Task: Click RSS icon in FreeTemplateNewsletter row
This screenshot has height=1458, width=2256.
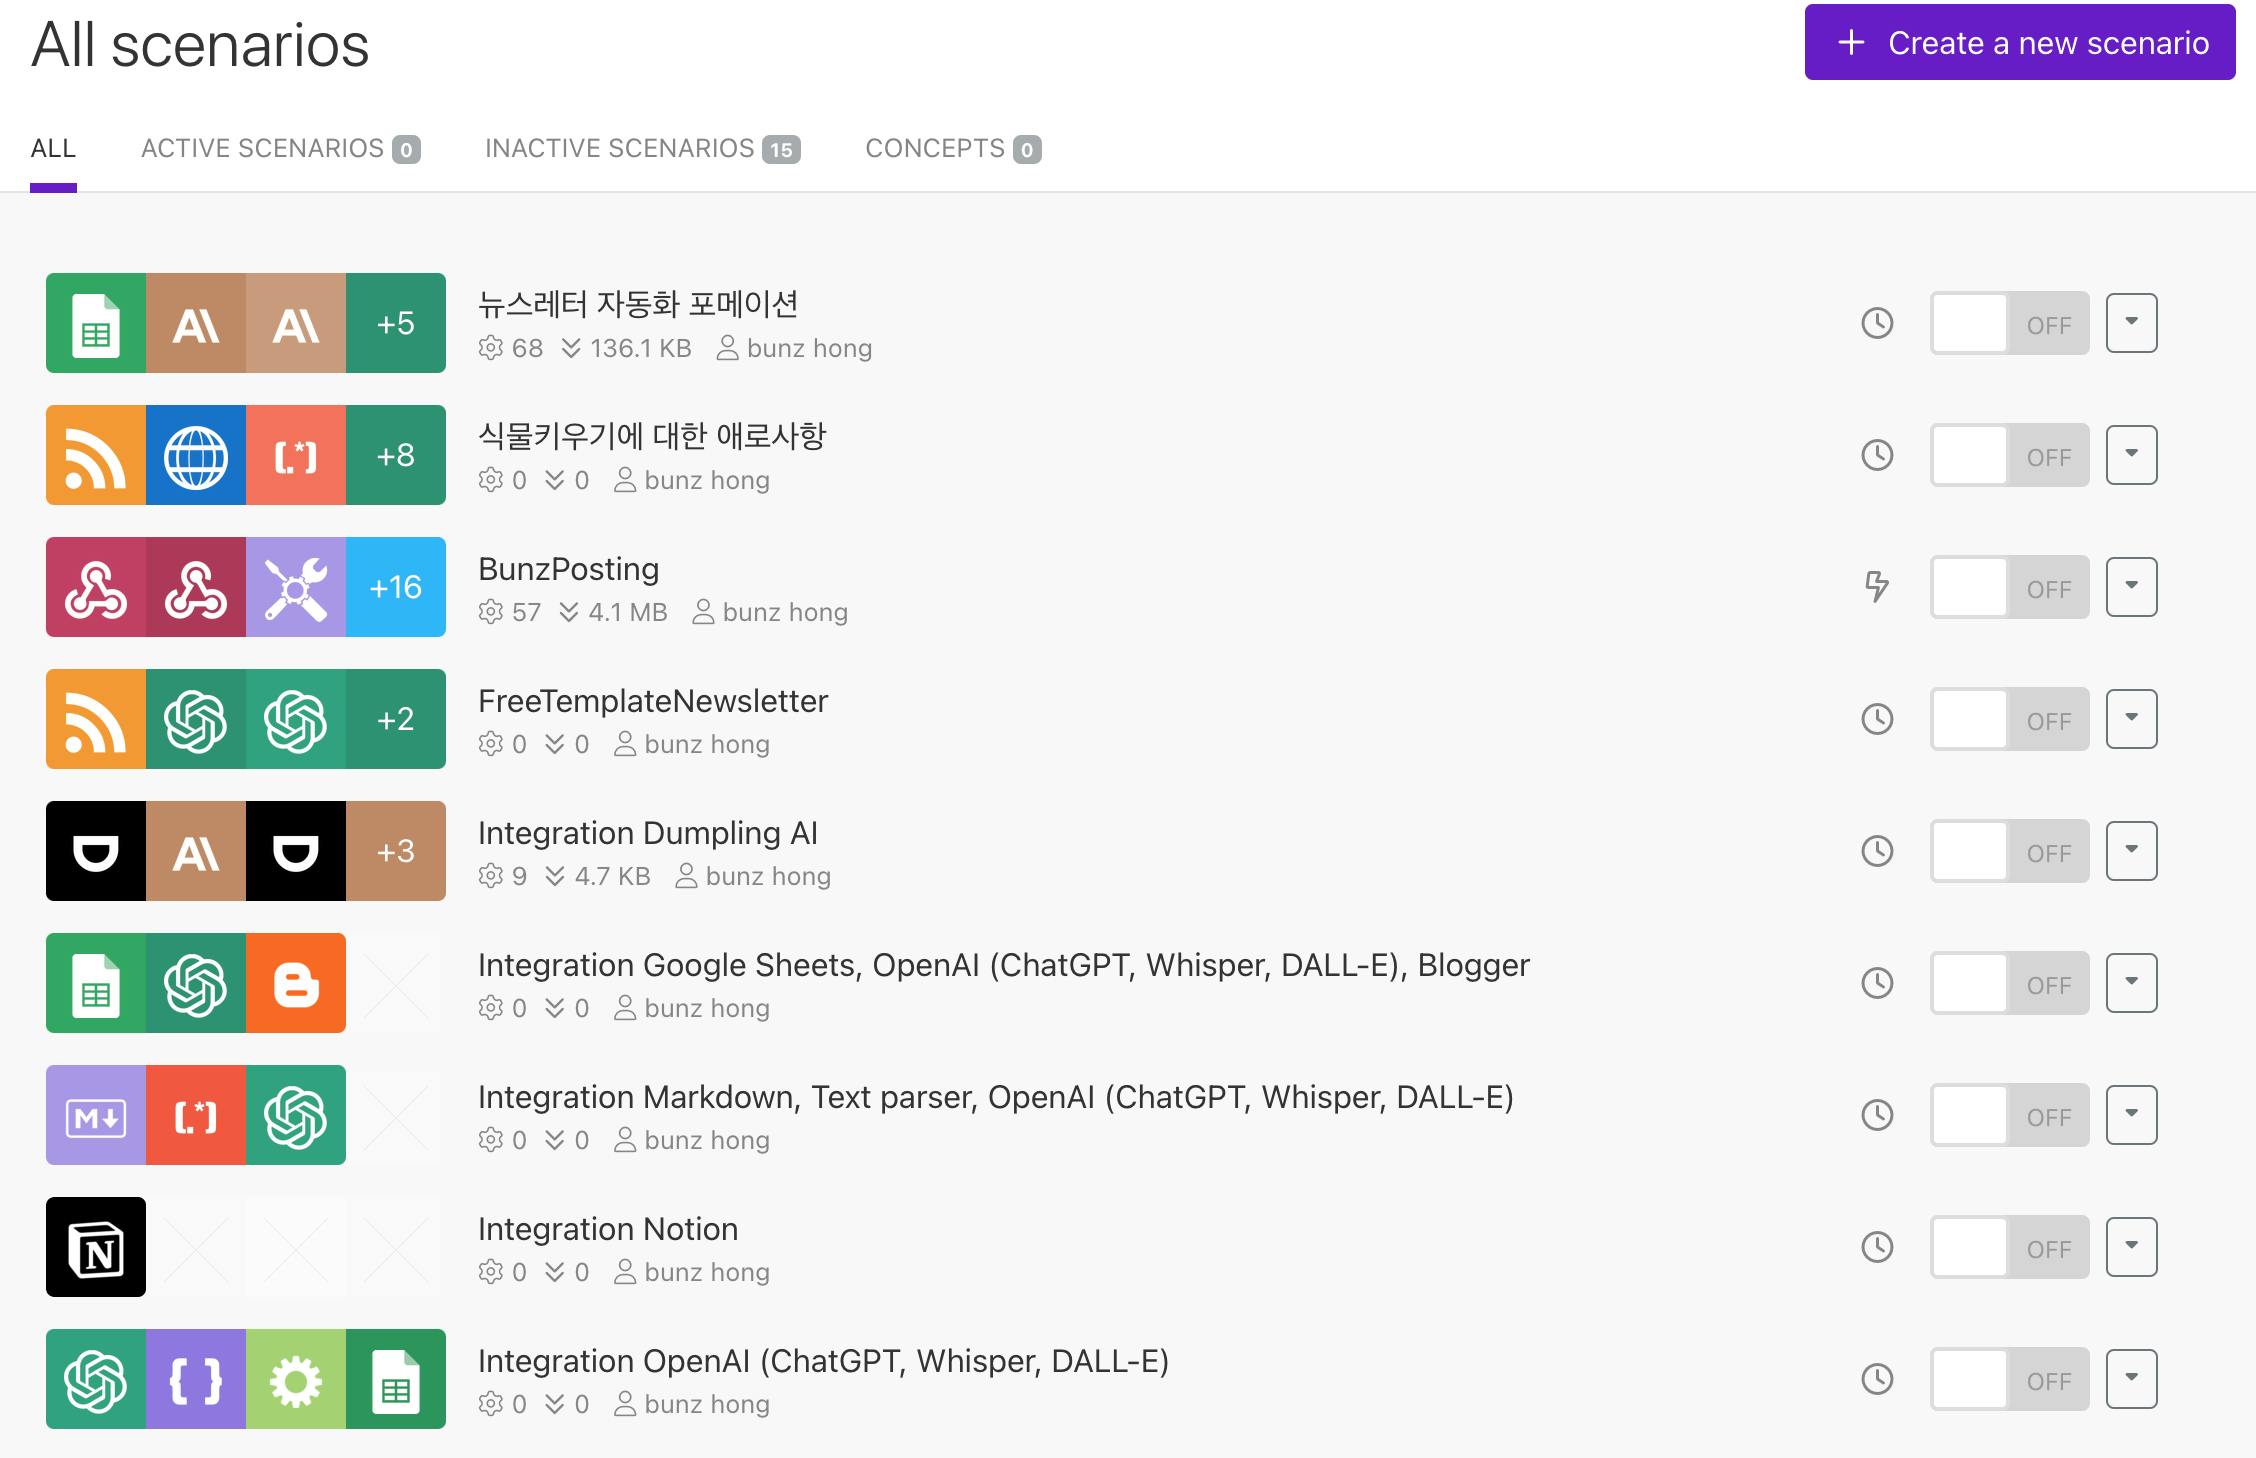Action: 96,719
